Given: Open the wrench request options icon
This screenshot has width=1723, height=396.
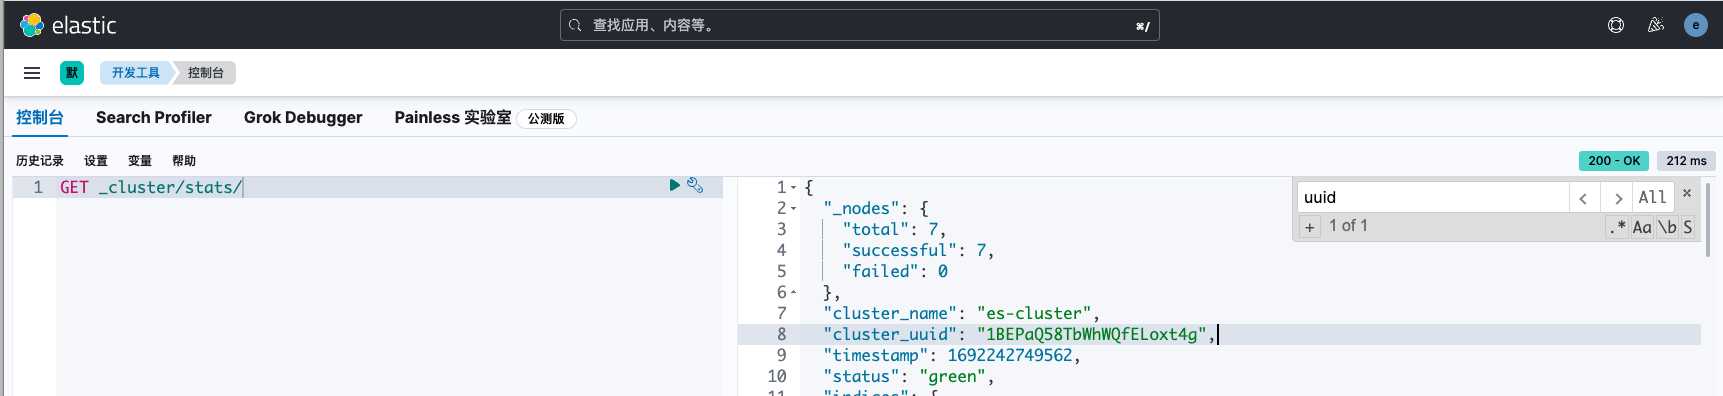Looking at the screenshot, I should [x=695, y=185].
